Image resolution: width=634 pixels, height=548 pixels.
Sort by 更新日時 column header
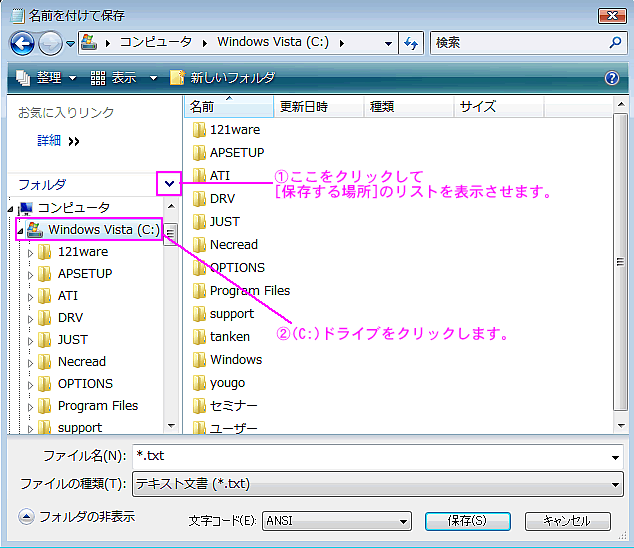click(319, 107)
